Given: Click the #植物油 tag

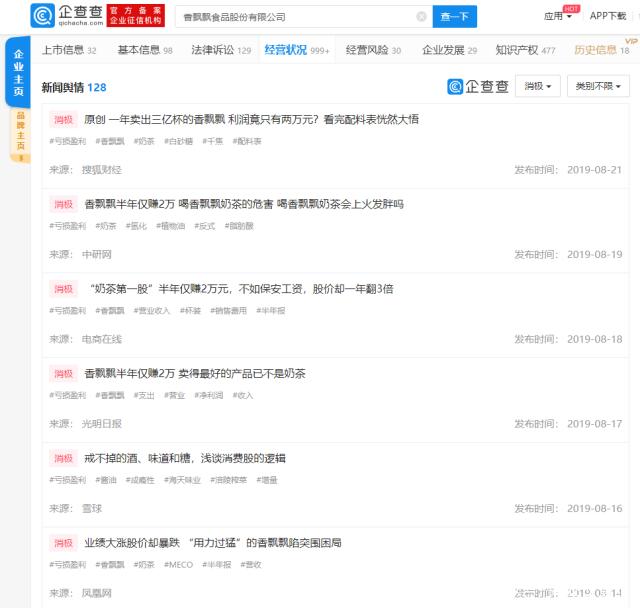Looking at the screenshot, I should (171, 226).
